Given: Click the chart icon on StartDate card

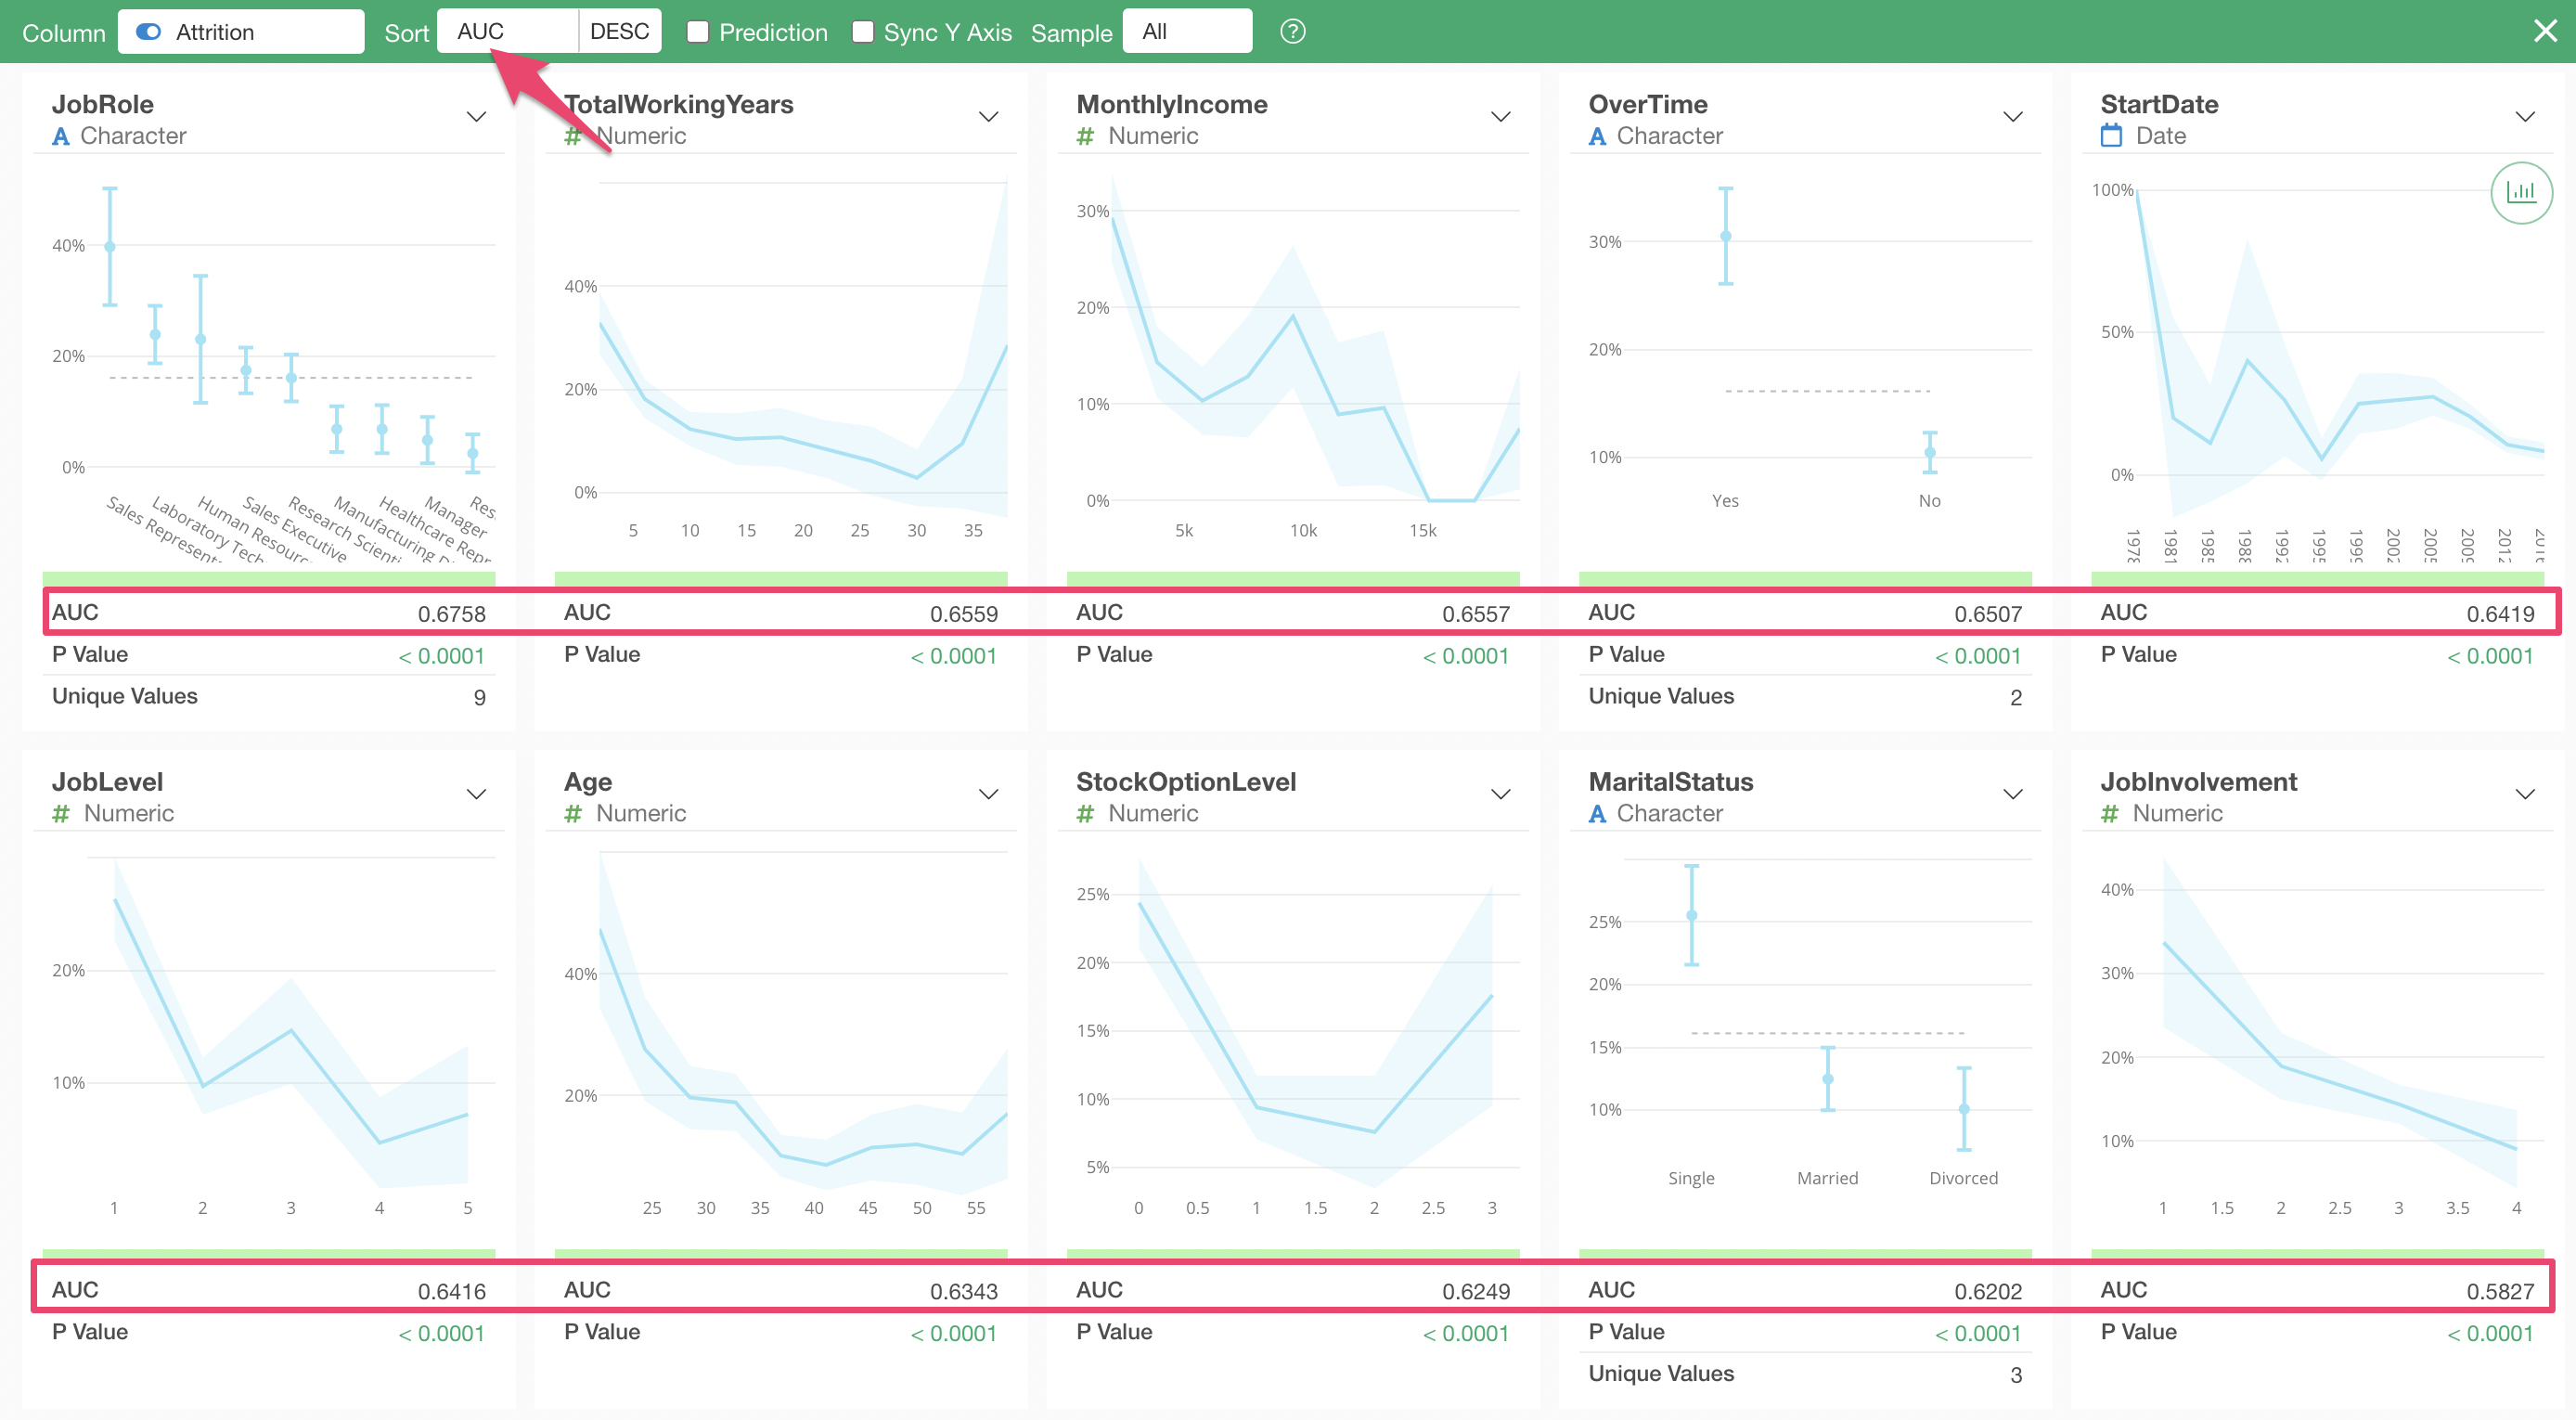Looking at the screenshot, I should [2520, 193].
